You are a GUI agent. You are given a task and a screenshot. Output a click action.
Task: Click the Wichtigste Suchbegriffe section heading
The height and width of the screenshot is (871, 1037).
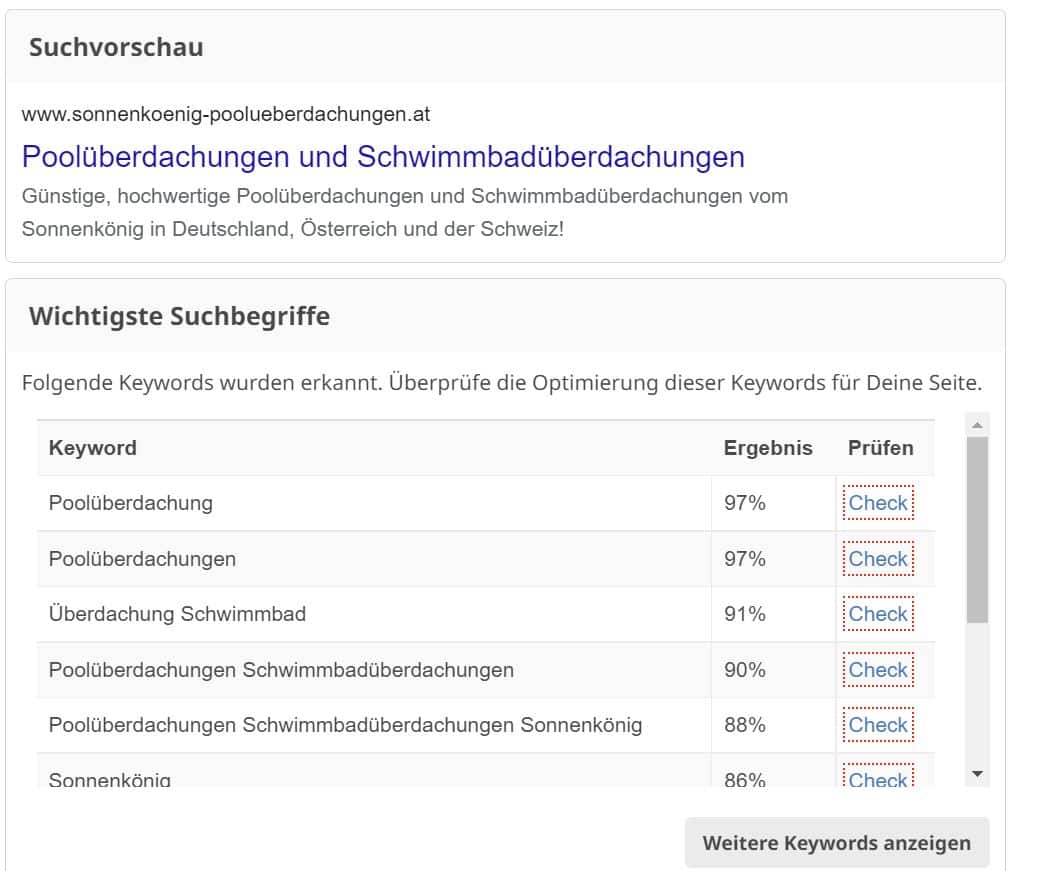tap(179, 316)
